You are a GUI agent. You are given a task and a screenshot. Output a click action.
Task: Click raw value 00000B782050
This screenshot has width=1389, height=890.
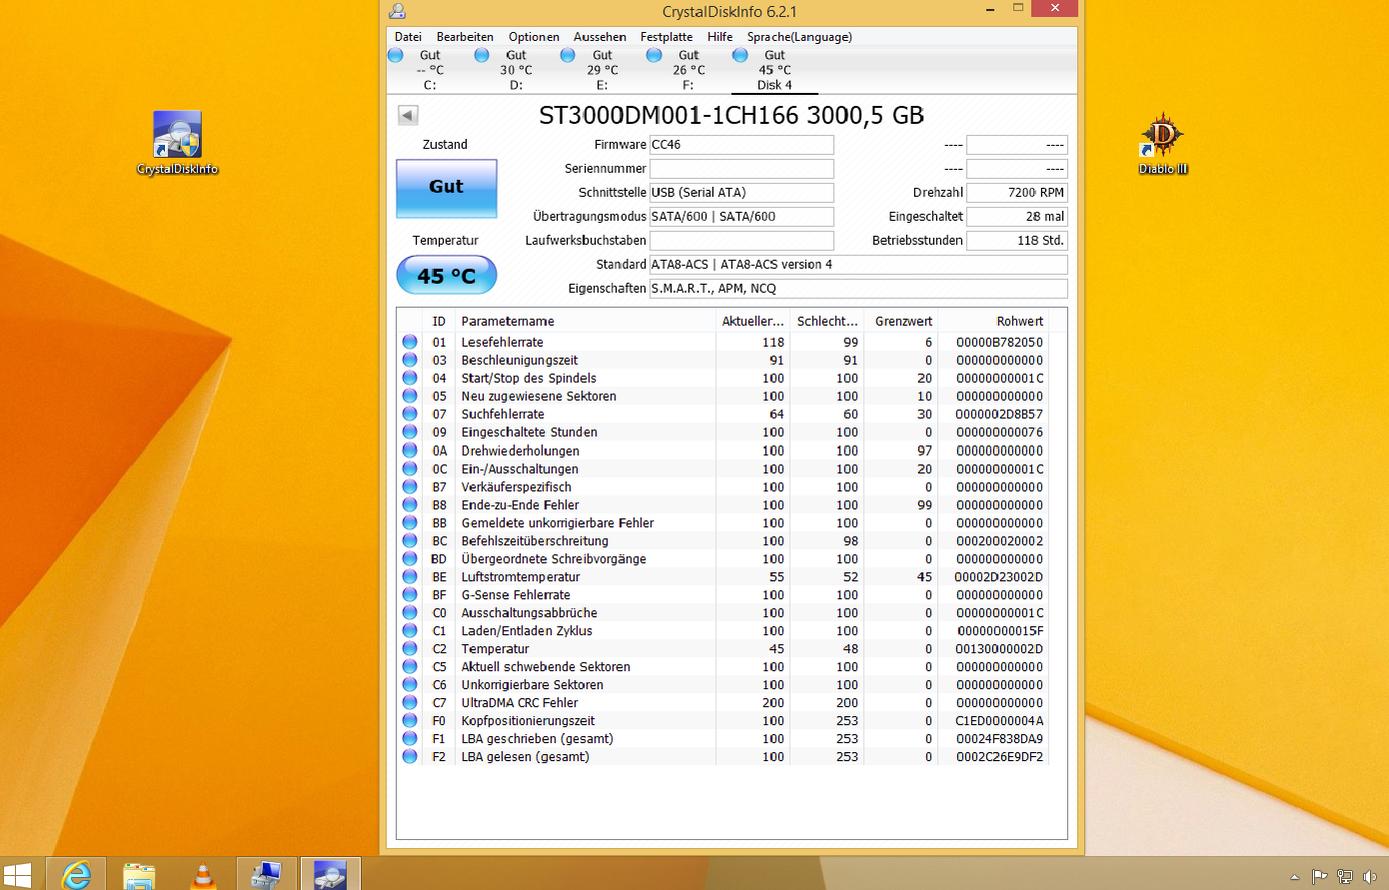(x=999, y=342)
